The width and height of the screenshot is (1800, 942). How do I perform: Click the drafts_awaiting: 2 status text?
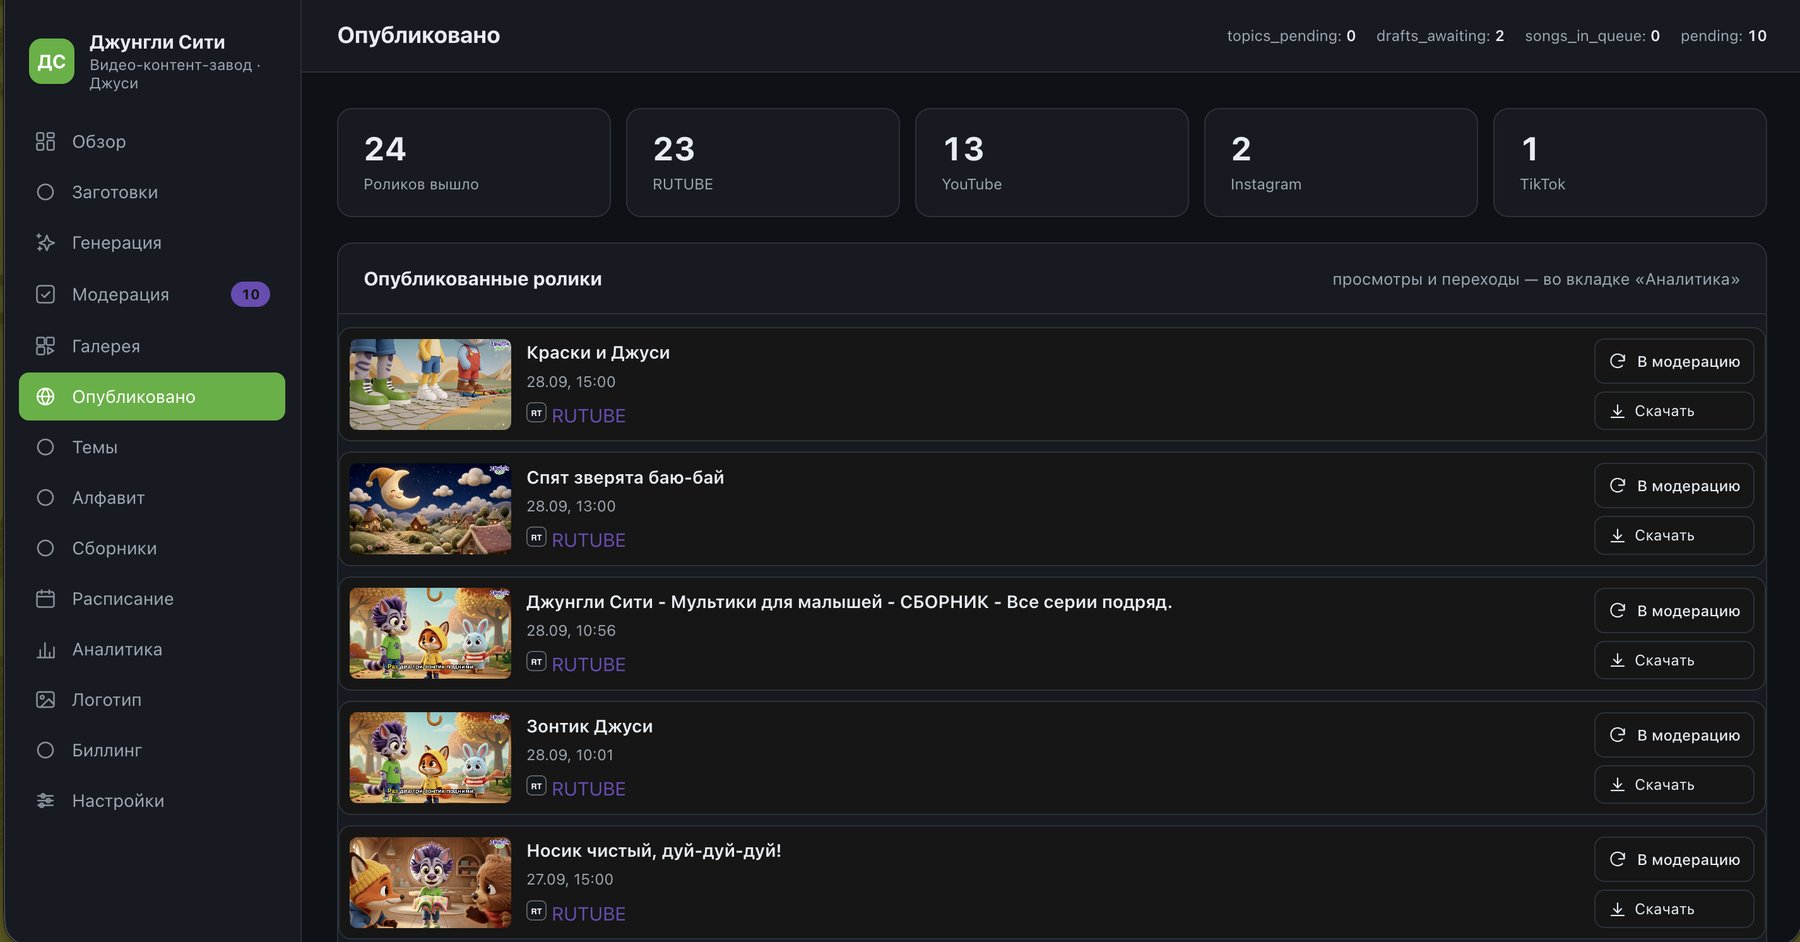tap(1439, 36)
